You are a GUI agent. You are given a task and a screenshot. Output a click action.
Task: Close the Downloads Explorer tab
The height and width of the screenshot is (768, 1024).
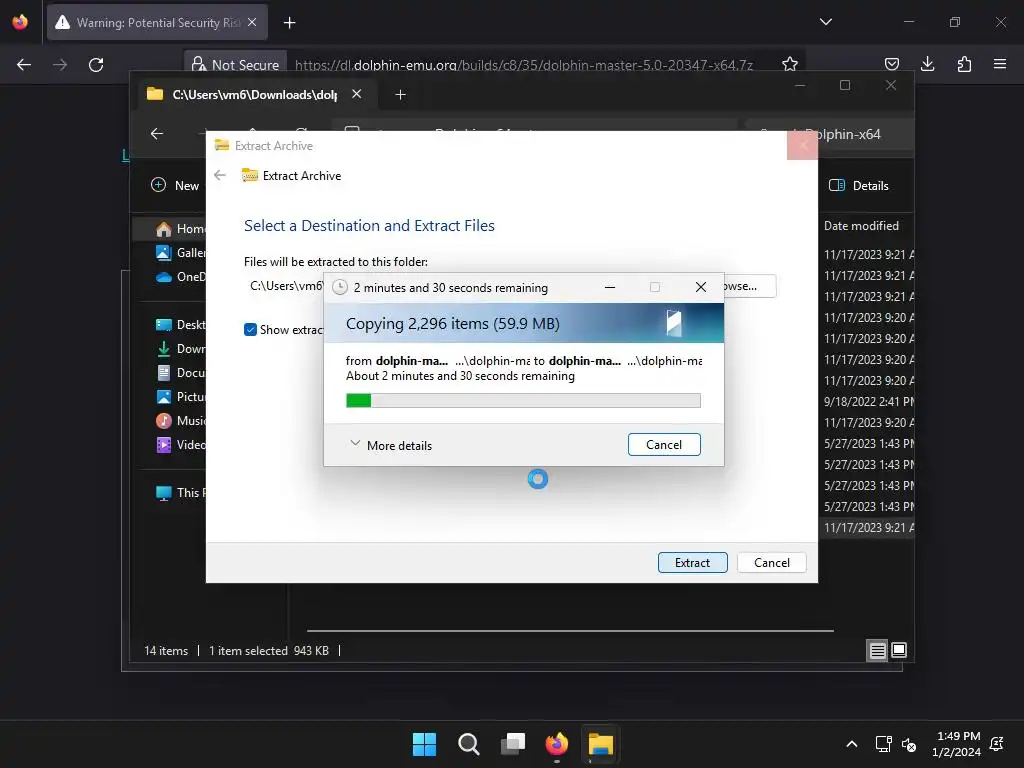click(357, 94)
